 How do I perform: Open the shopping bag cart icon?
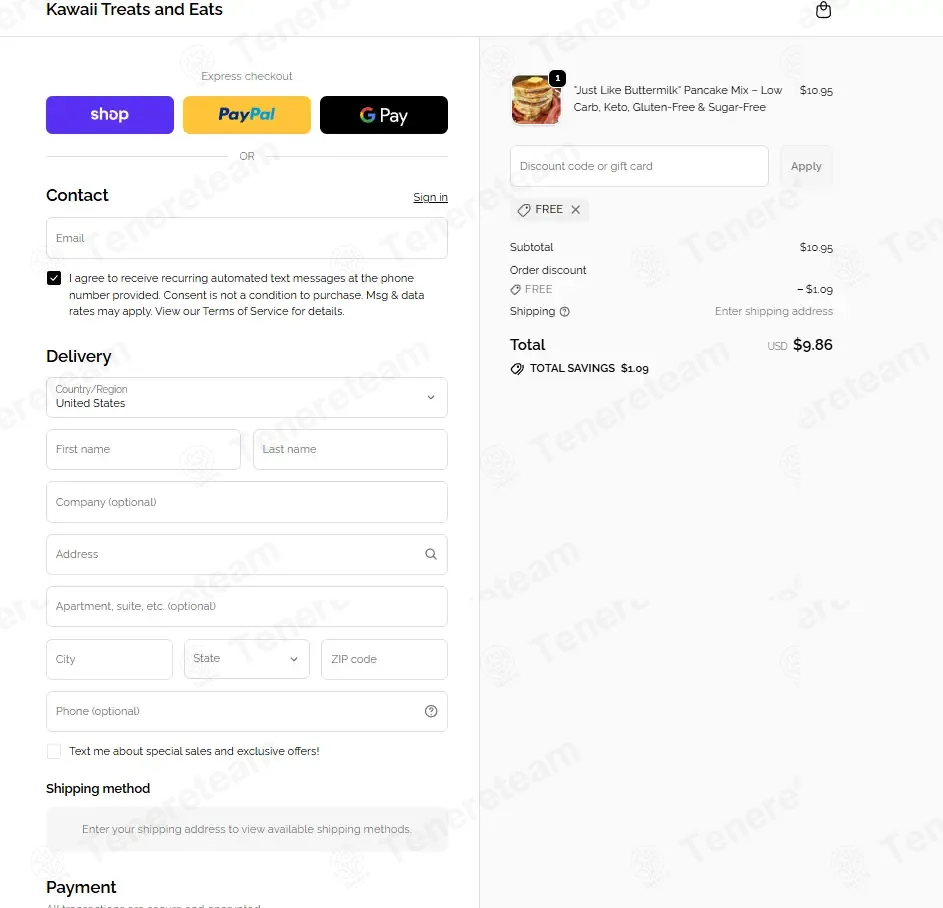pyautogui.click(x=823, y=10)
